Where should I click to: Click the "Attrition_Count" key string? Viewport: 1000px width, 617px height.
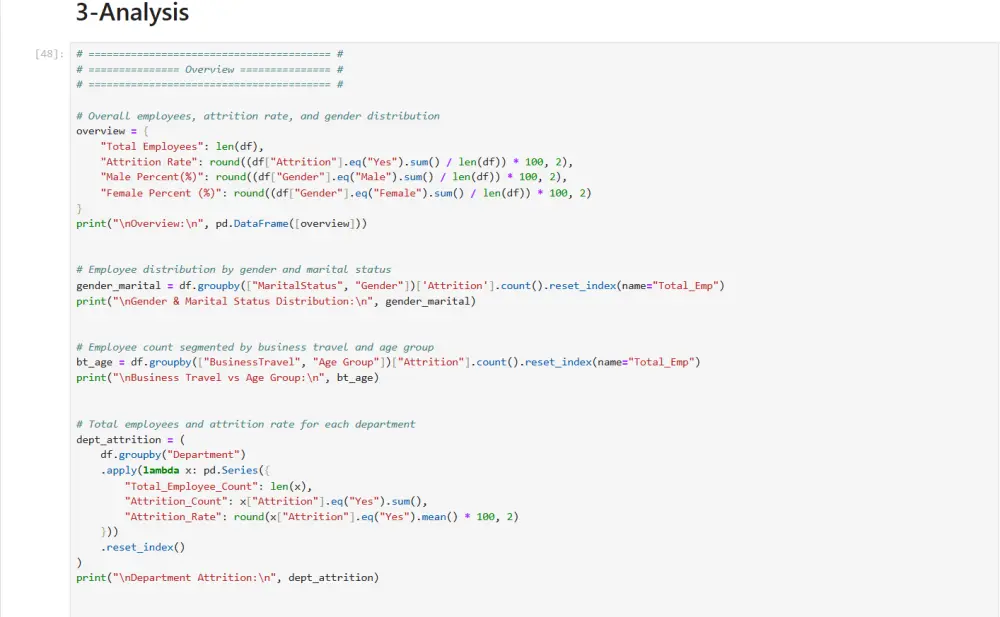[176, 501]
